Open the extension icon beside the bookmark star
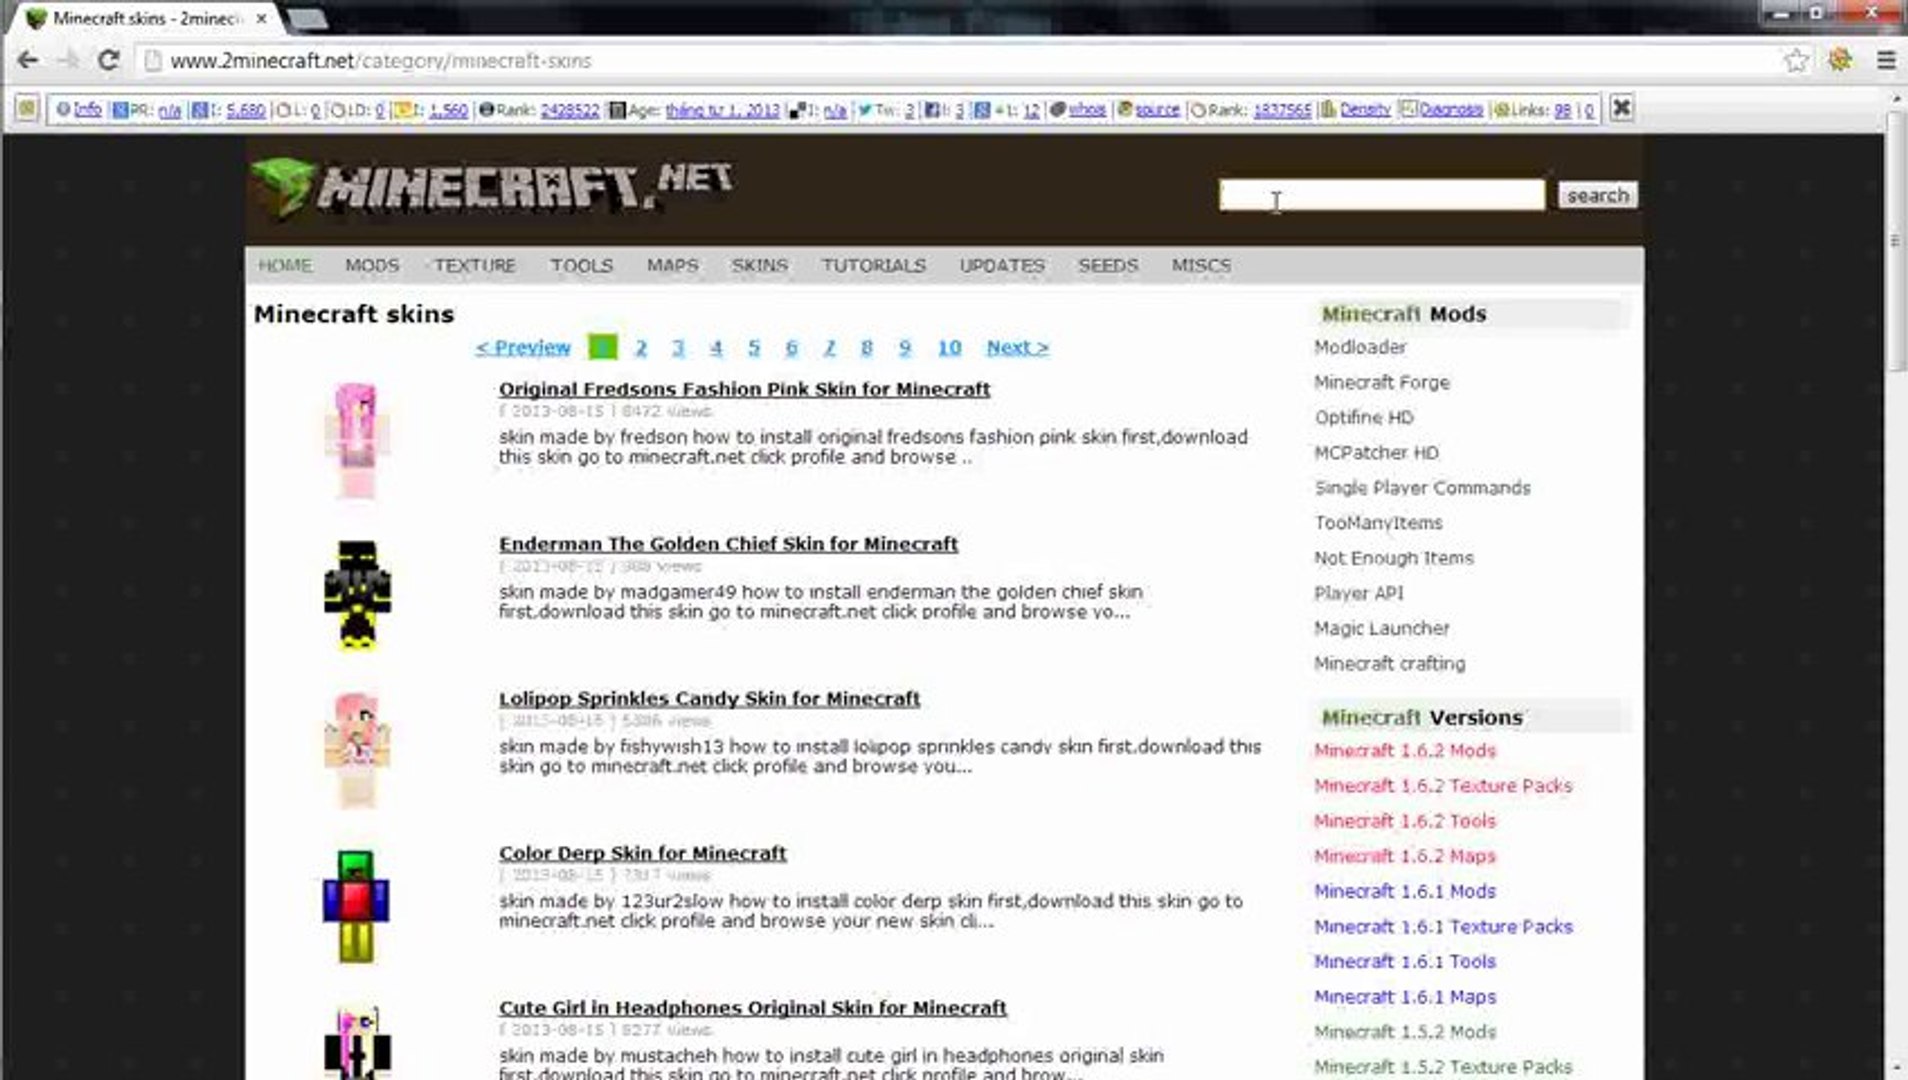Screen dimensions: 1908x1080 [x=1840, y=61]
